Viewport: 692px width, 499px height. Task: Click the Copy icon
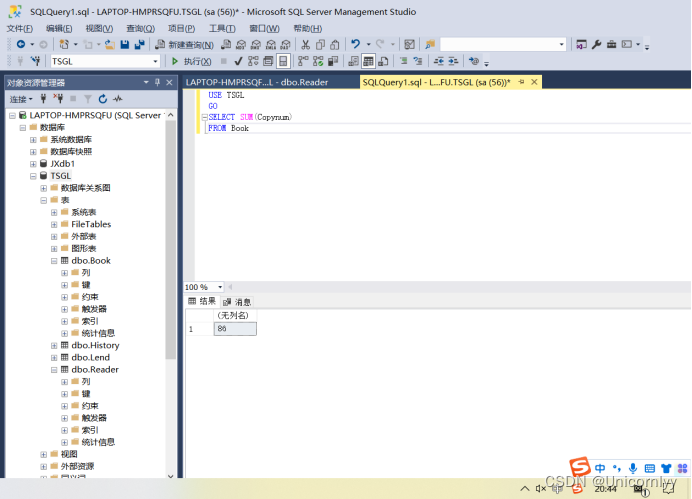pos(320,44)
